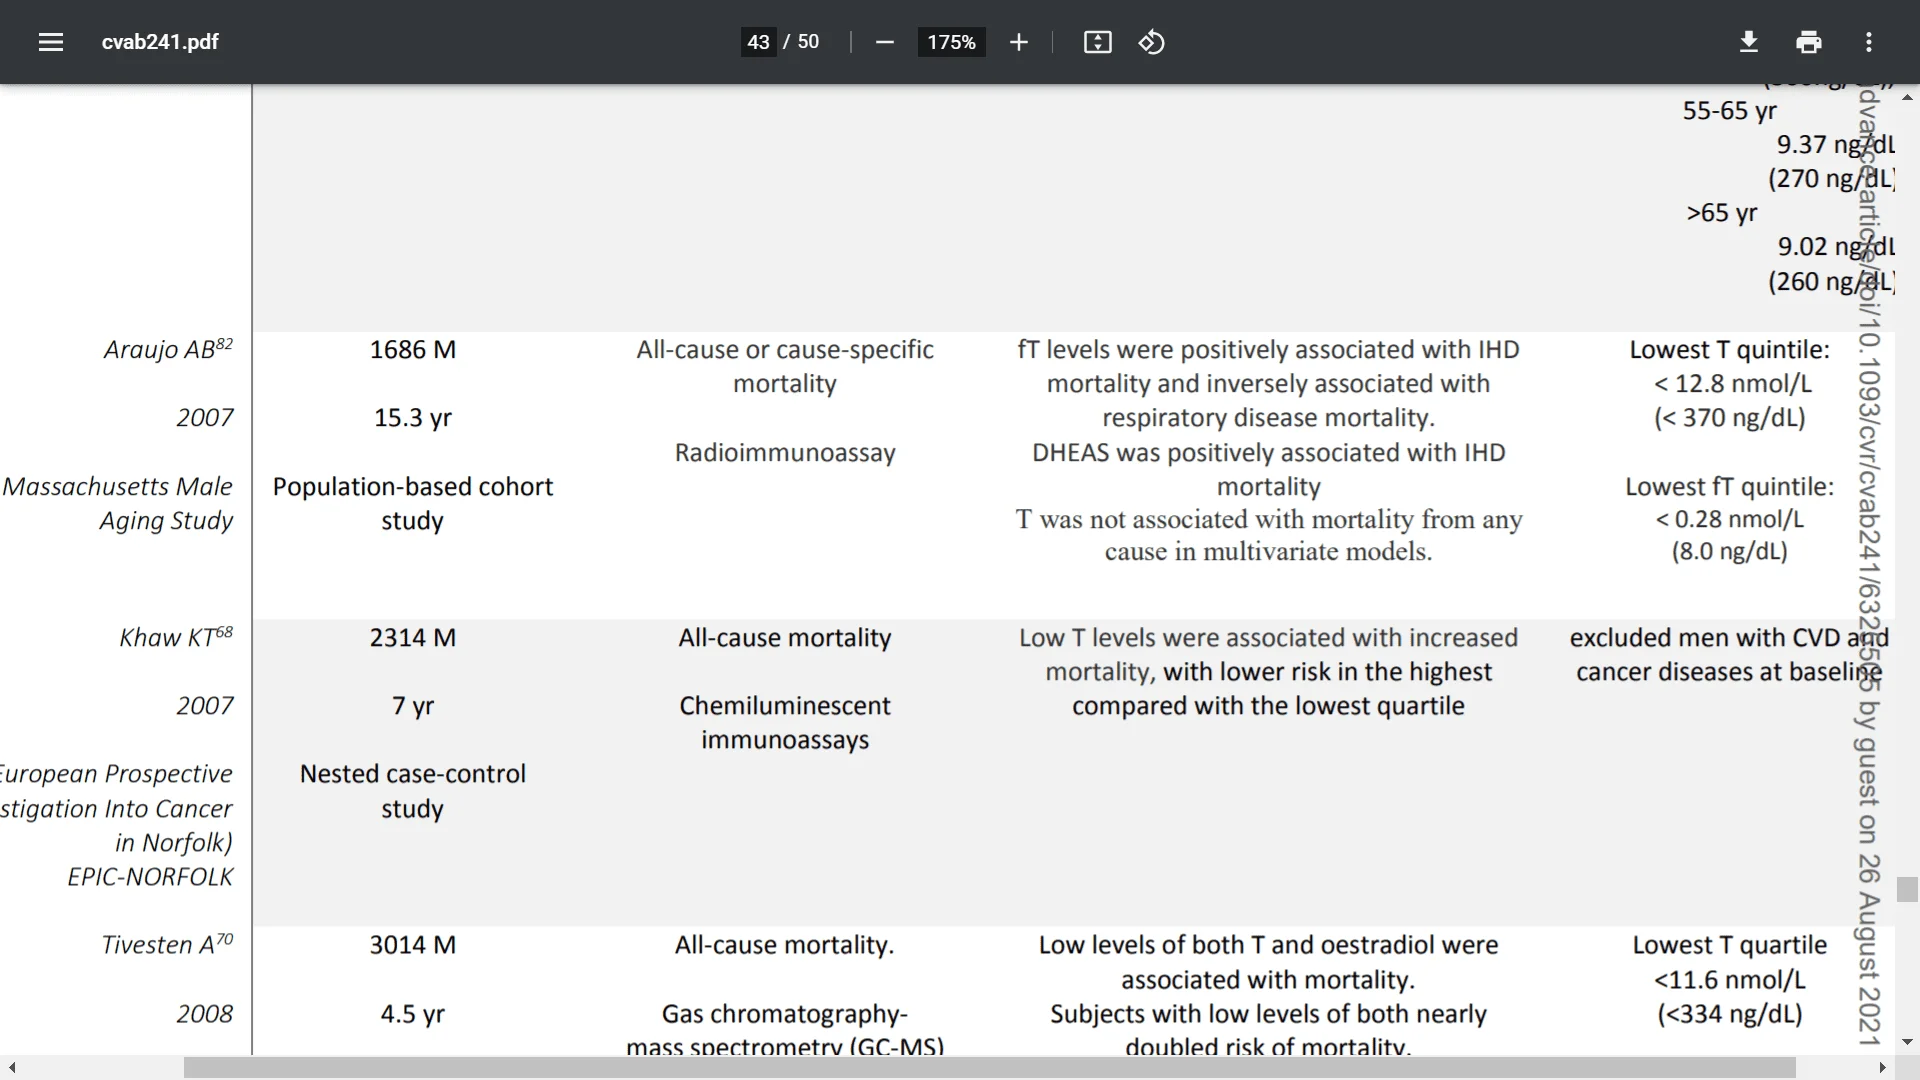
Task: Rotate the document counterclockwise
Action: click(x=1151, y=42)
